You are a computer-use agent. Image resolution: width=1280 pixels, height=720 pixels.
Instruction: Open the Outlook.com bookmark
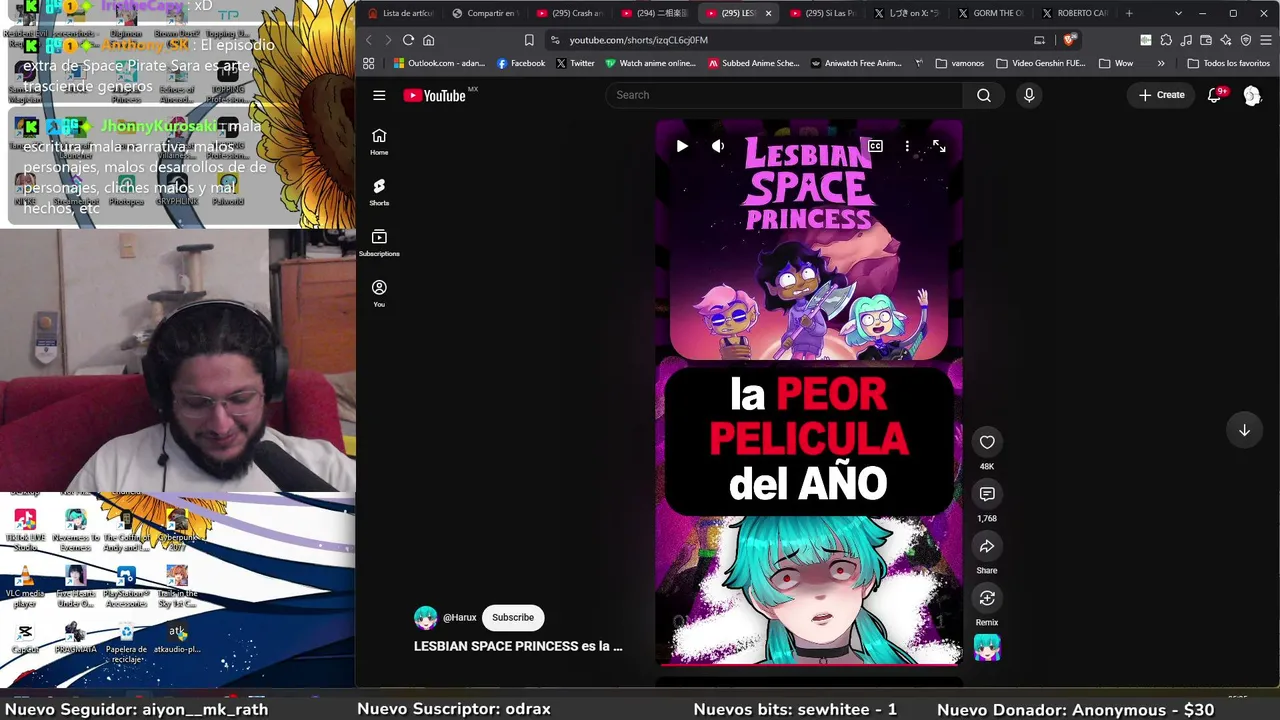click(x=439, y=63)
